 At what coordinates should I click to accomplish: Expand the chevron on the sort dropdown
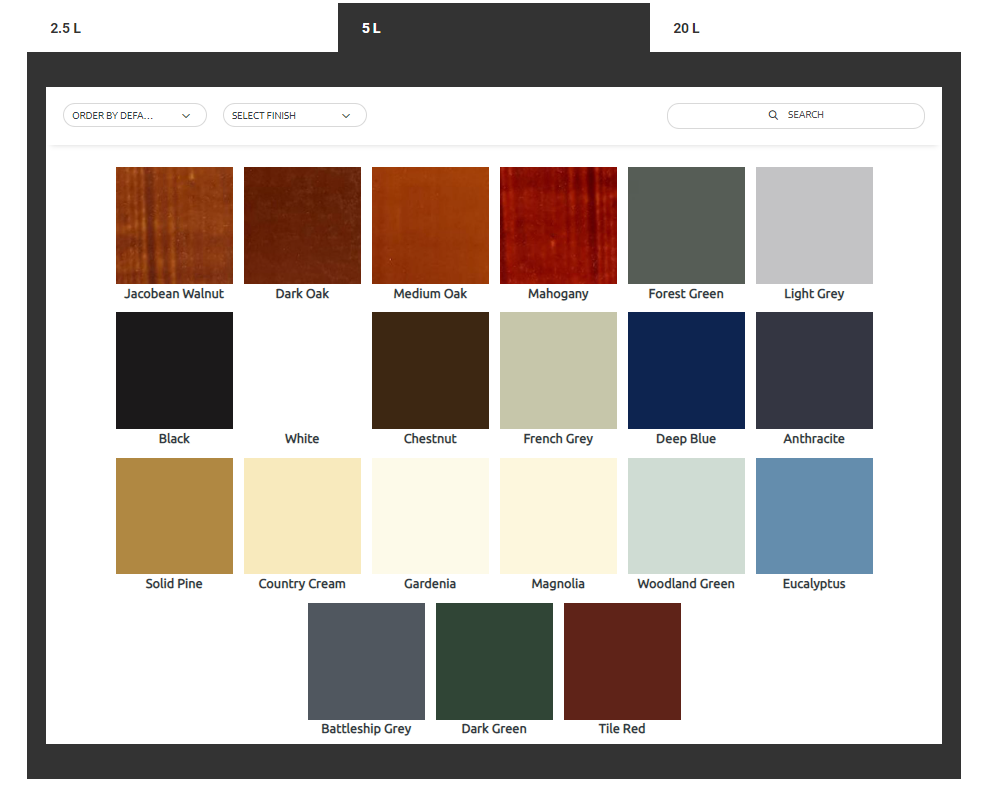(x=186, y=115)
